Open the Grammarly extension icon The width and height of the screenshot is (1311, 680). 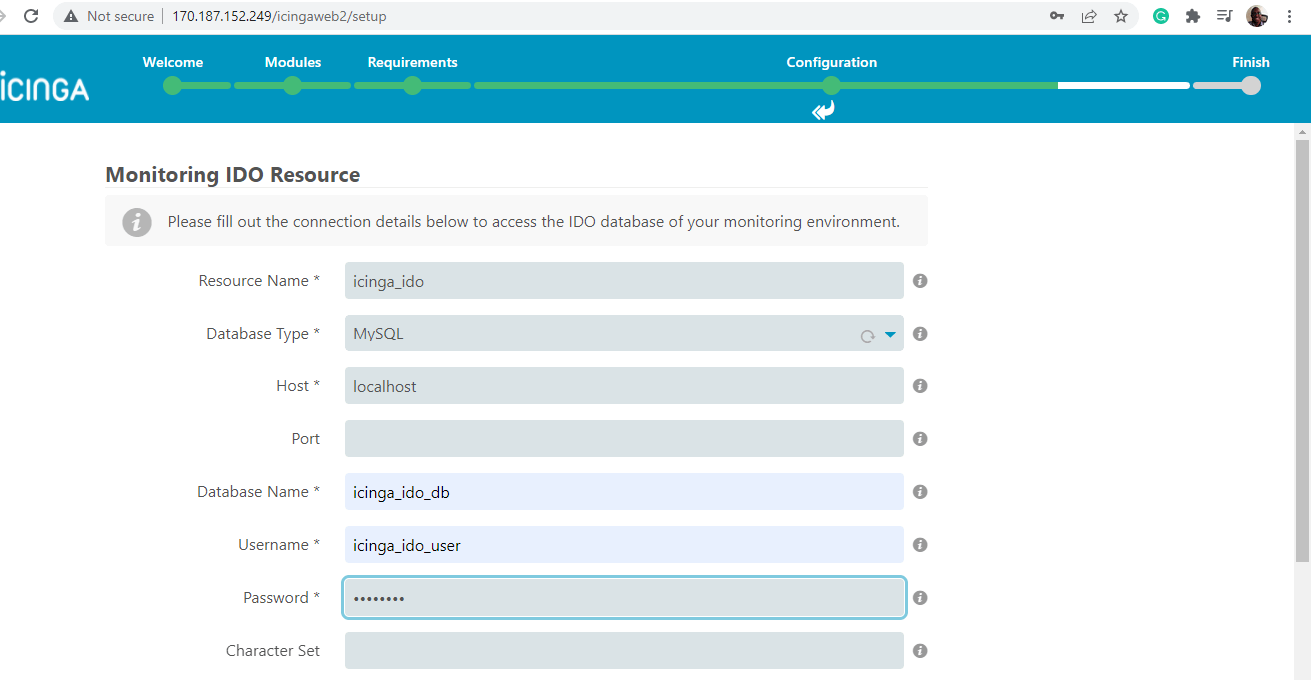tap(1161, 16)
